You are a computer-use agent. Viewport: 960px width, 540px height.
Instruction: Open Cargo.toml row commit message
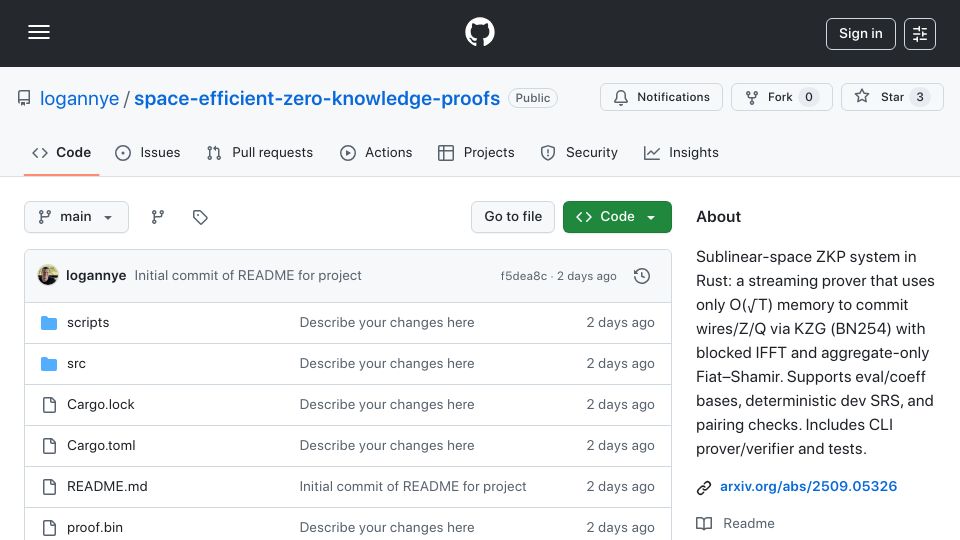click(387, 446)
